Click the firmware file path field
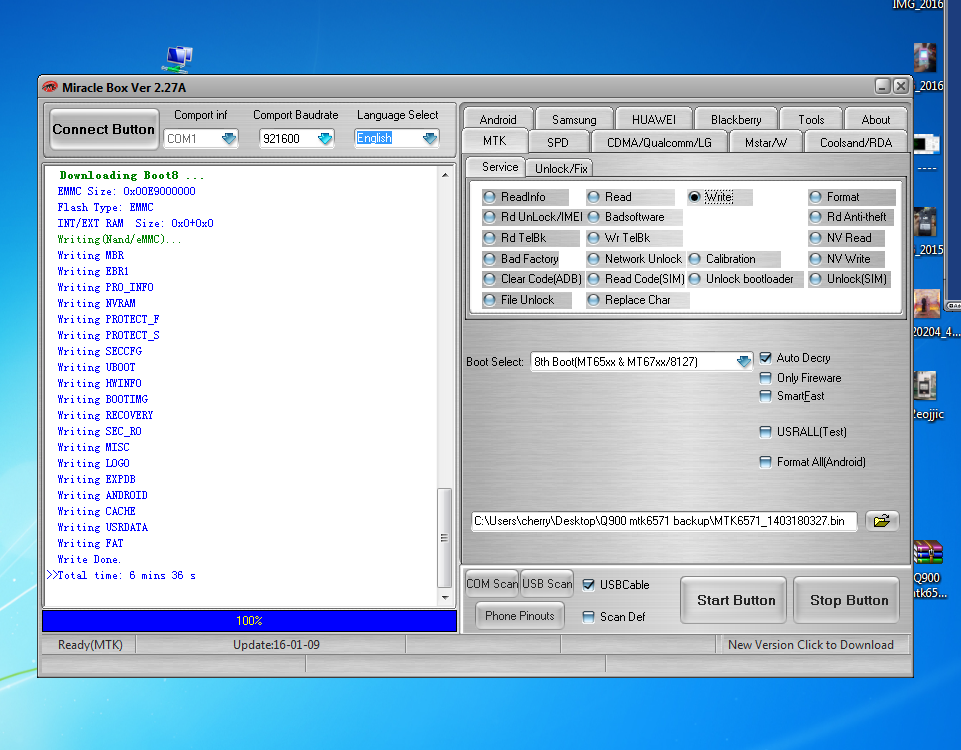 [x=664, y=521]
